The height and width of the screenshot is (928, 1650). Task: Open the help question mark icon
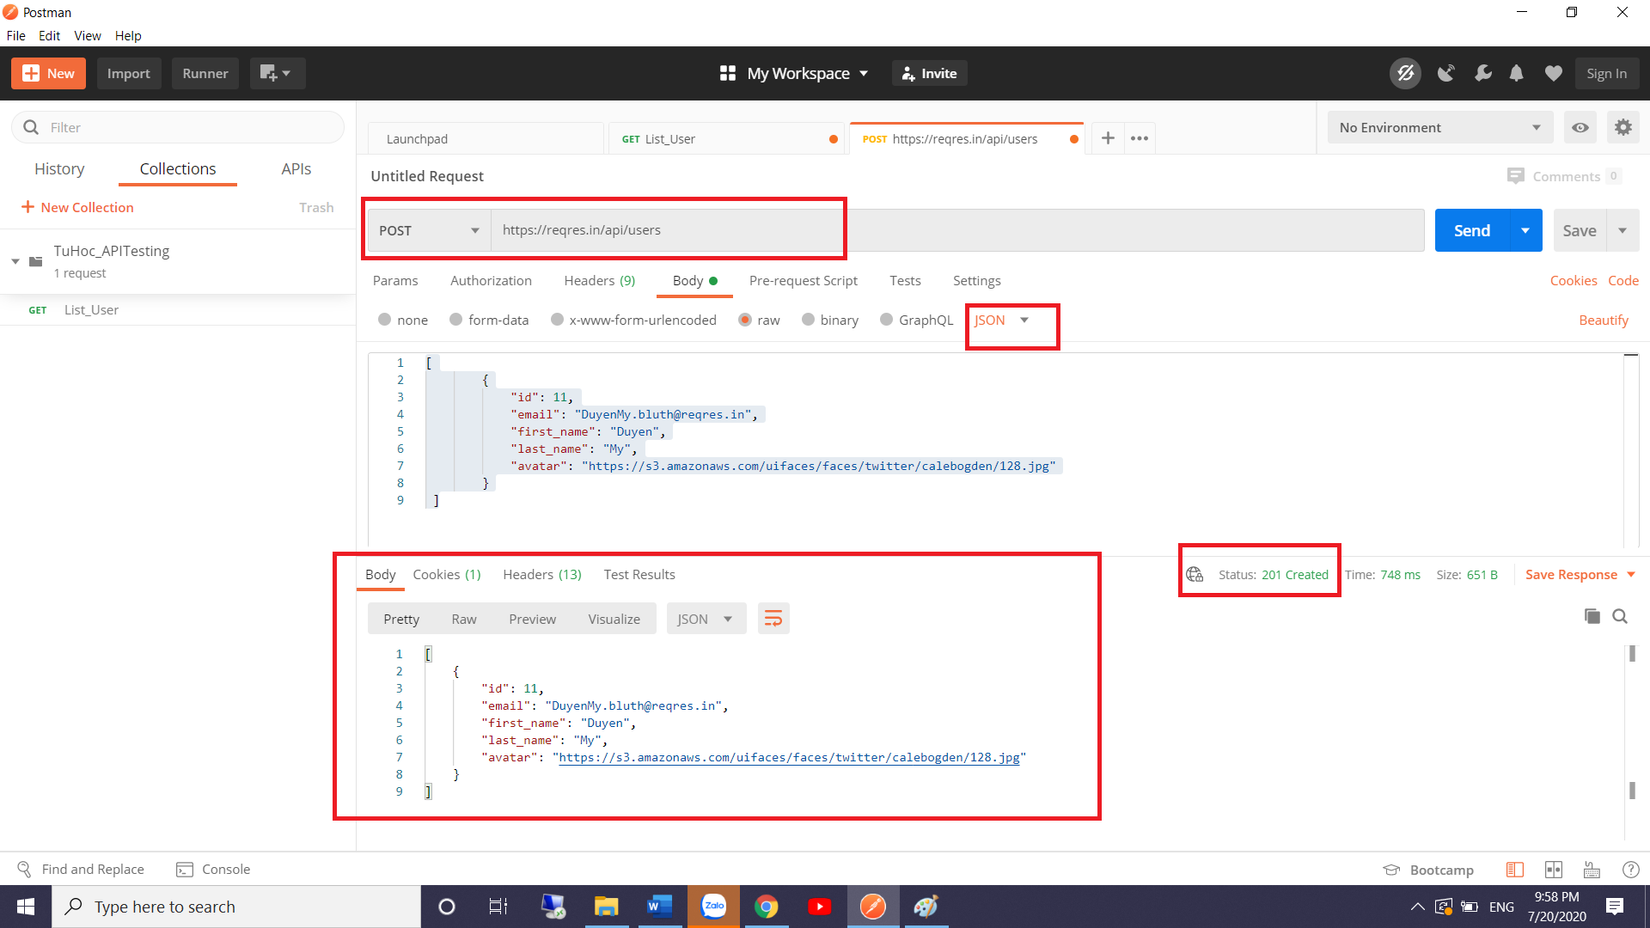click(x=1631, y=870)
